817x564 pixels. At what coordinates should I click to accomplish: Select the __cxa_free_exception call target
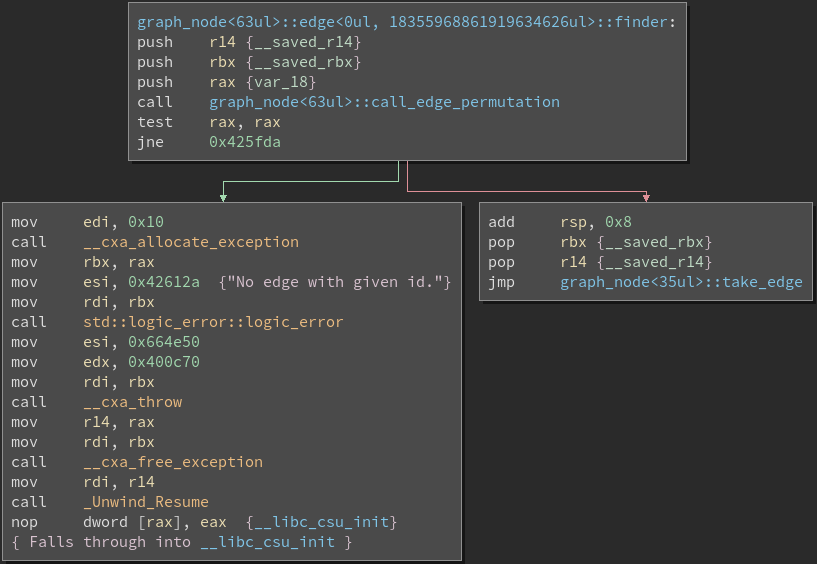click(173, 462)
